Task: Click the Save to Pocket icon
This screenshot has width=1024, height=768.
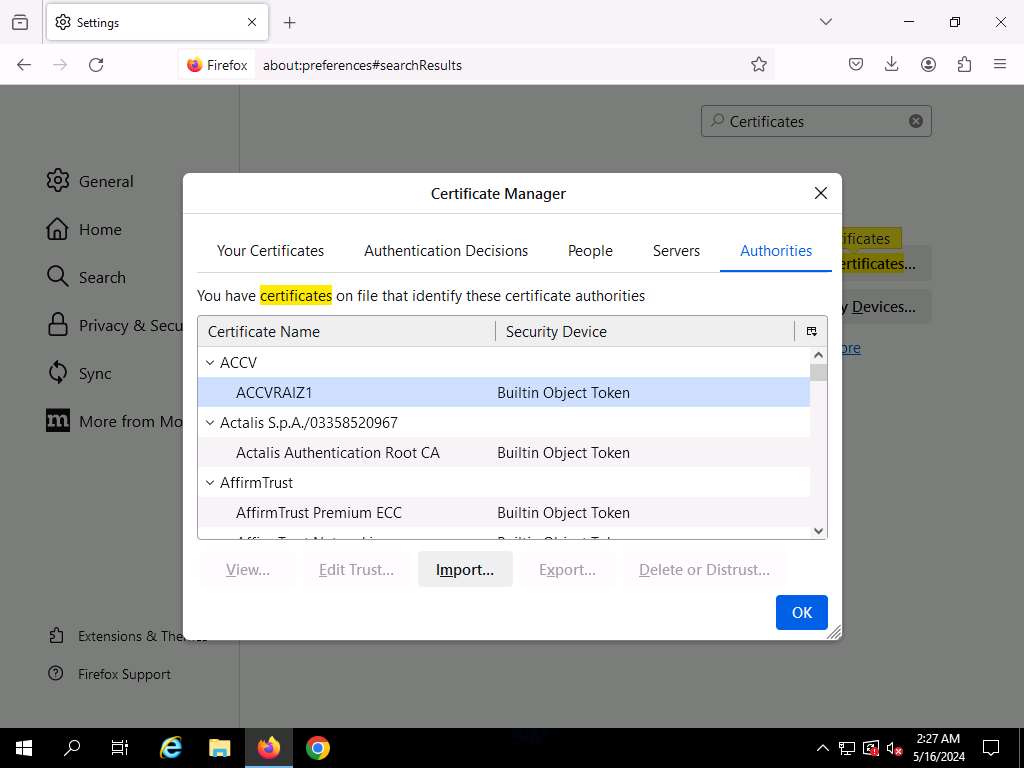Action: pos(856,65)
